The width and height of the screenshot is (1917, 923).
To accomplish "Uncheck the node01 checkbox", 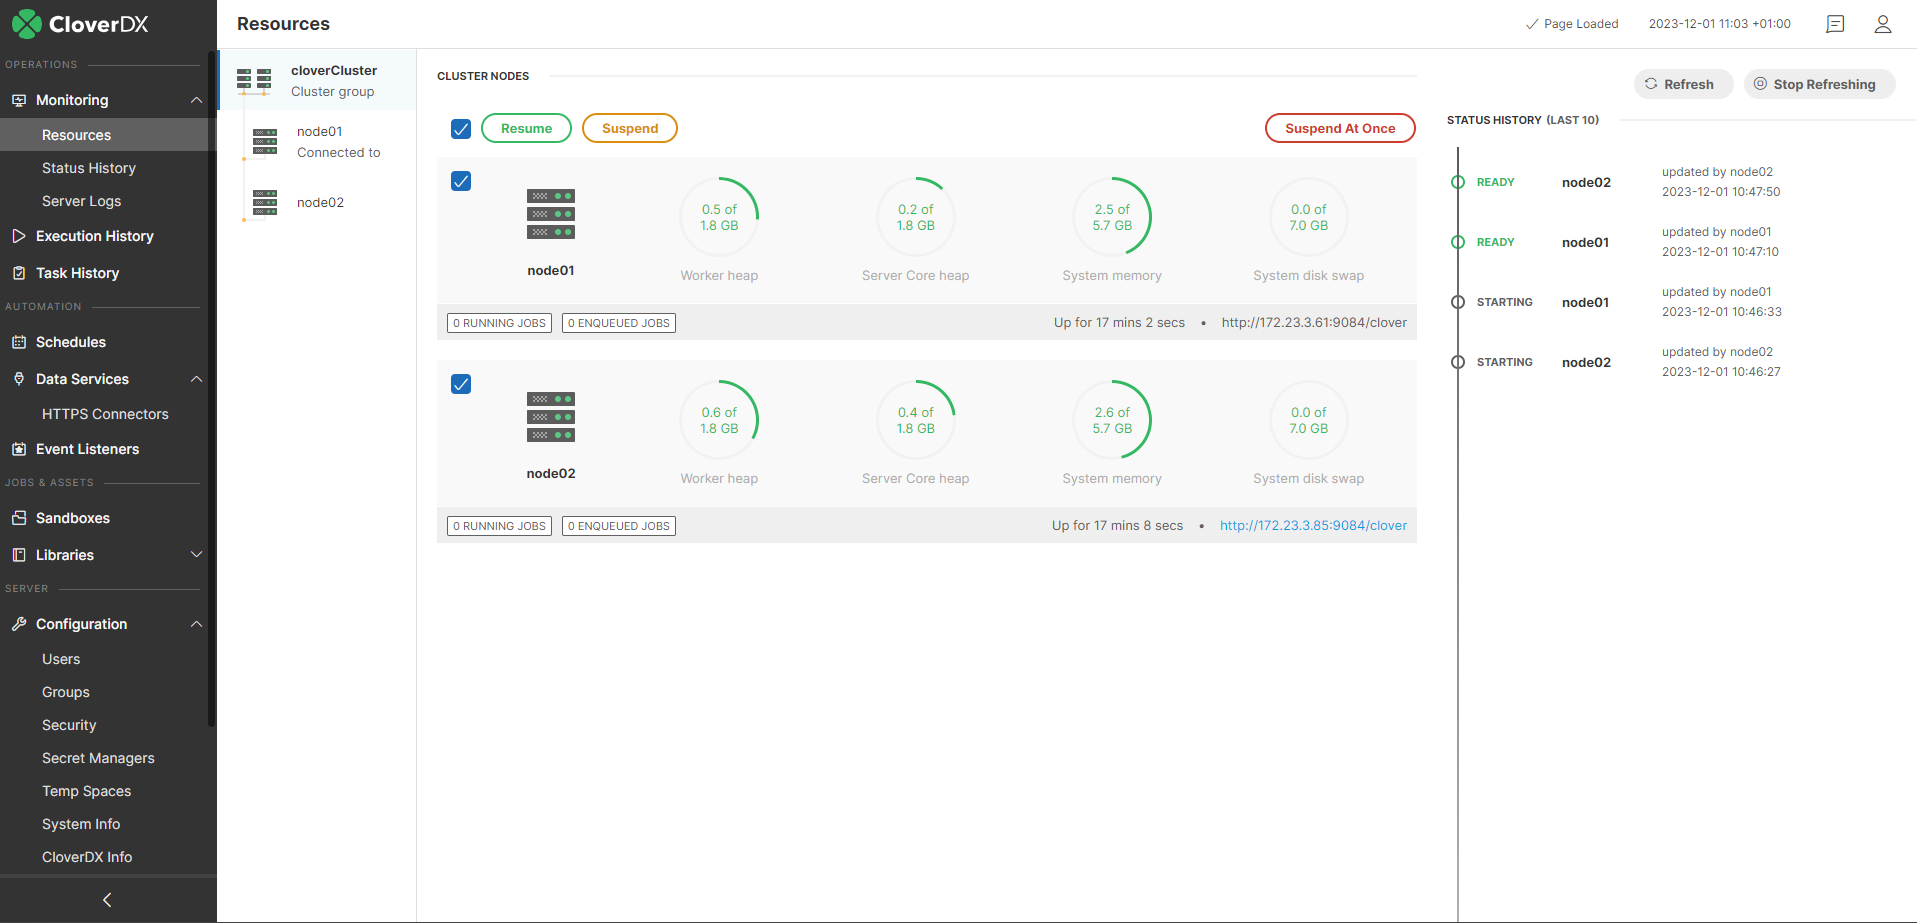I will pyautogui.click(x=461, y=181).
